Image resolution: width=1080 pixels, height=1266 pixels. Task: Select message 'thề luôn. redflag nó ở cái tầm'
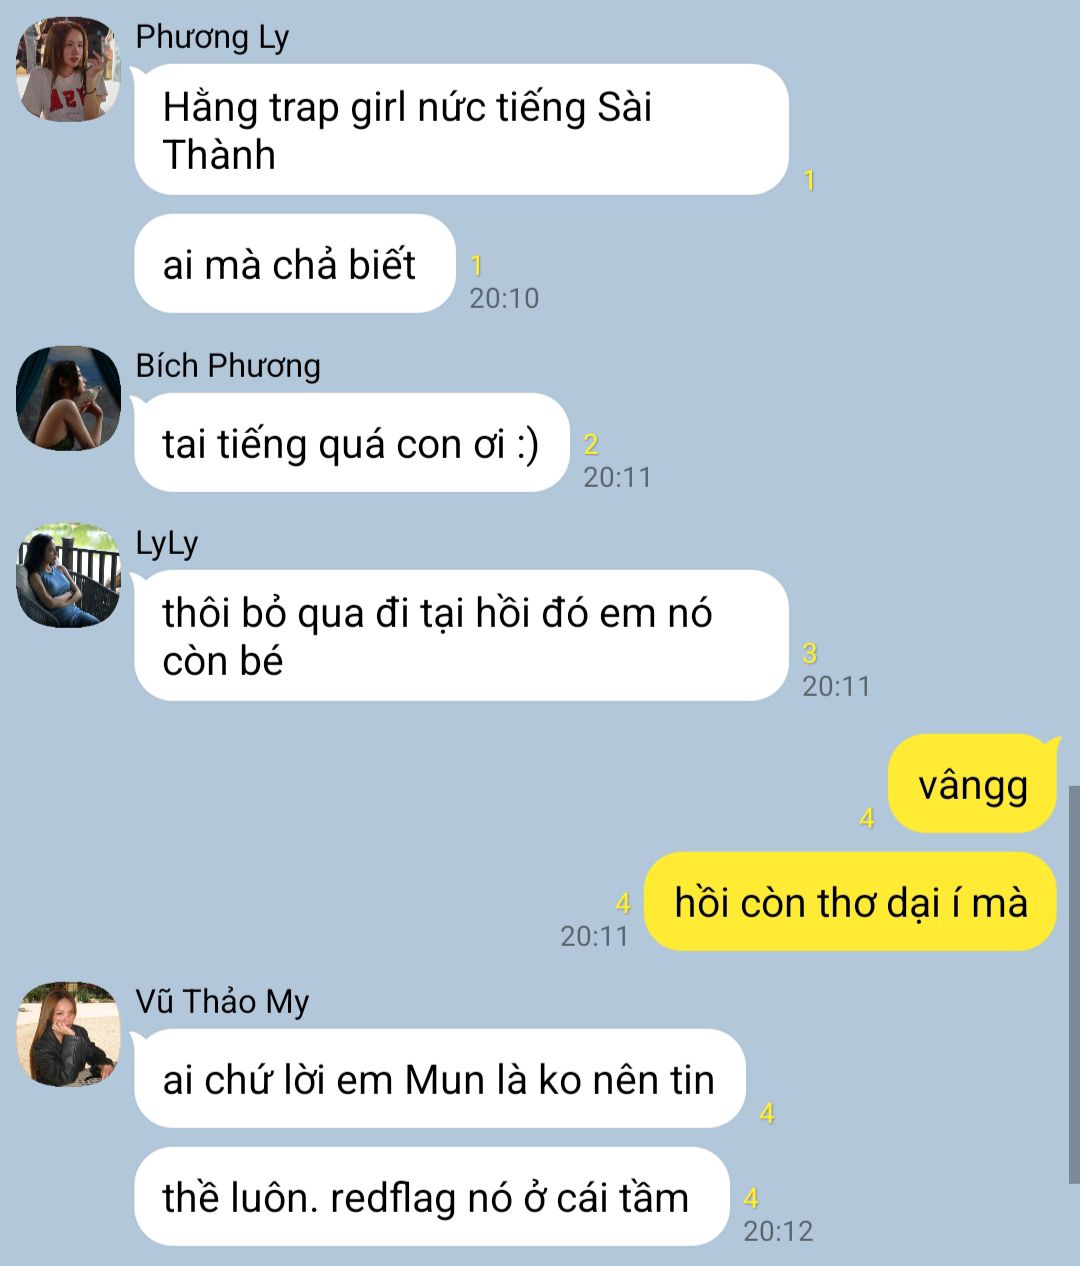[431, 1197]
